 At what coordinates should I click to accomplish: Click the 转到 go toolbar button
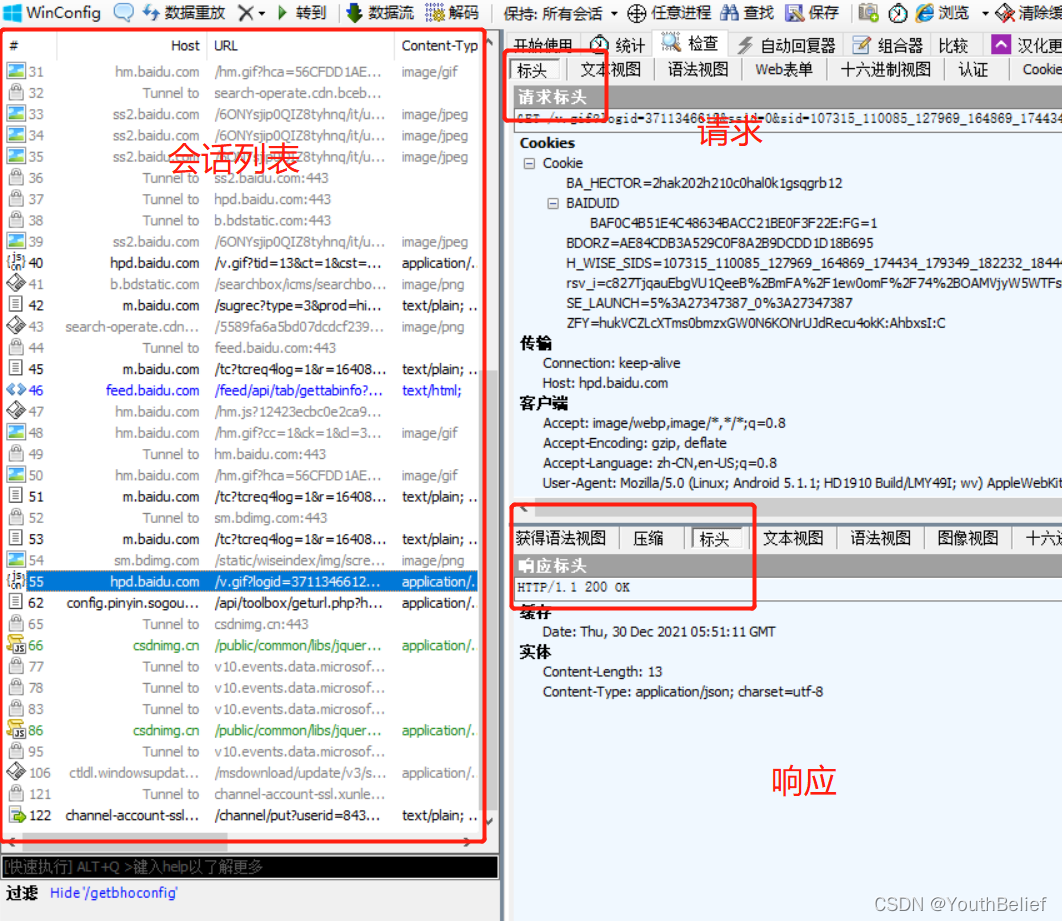coord(302,12)
